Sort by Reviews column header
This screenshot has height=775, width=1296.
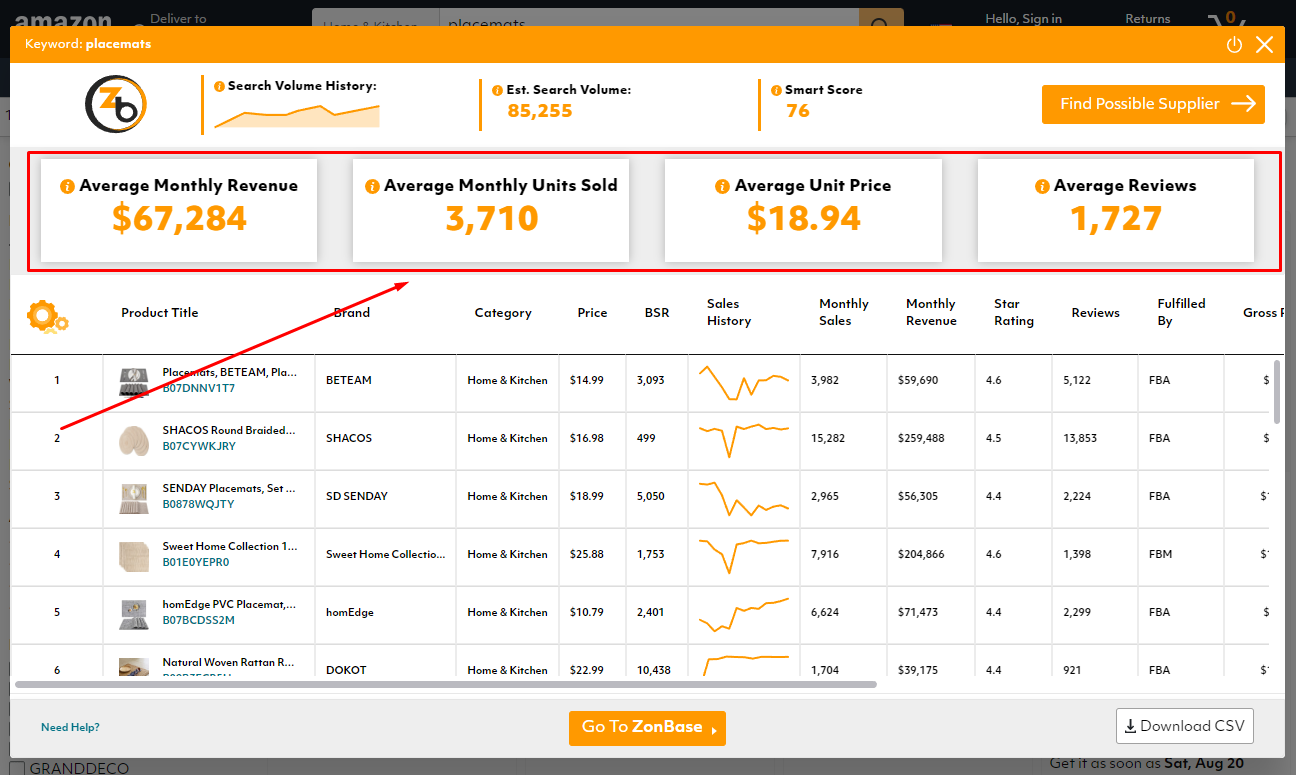1095,313
